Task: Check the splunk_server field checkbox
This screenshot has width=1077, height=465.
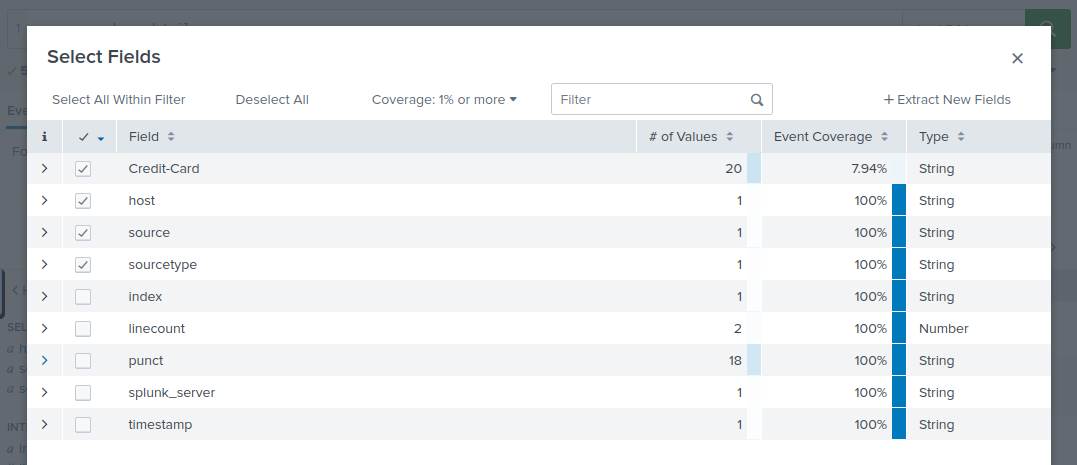Action: [x=83, y=393]
